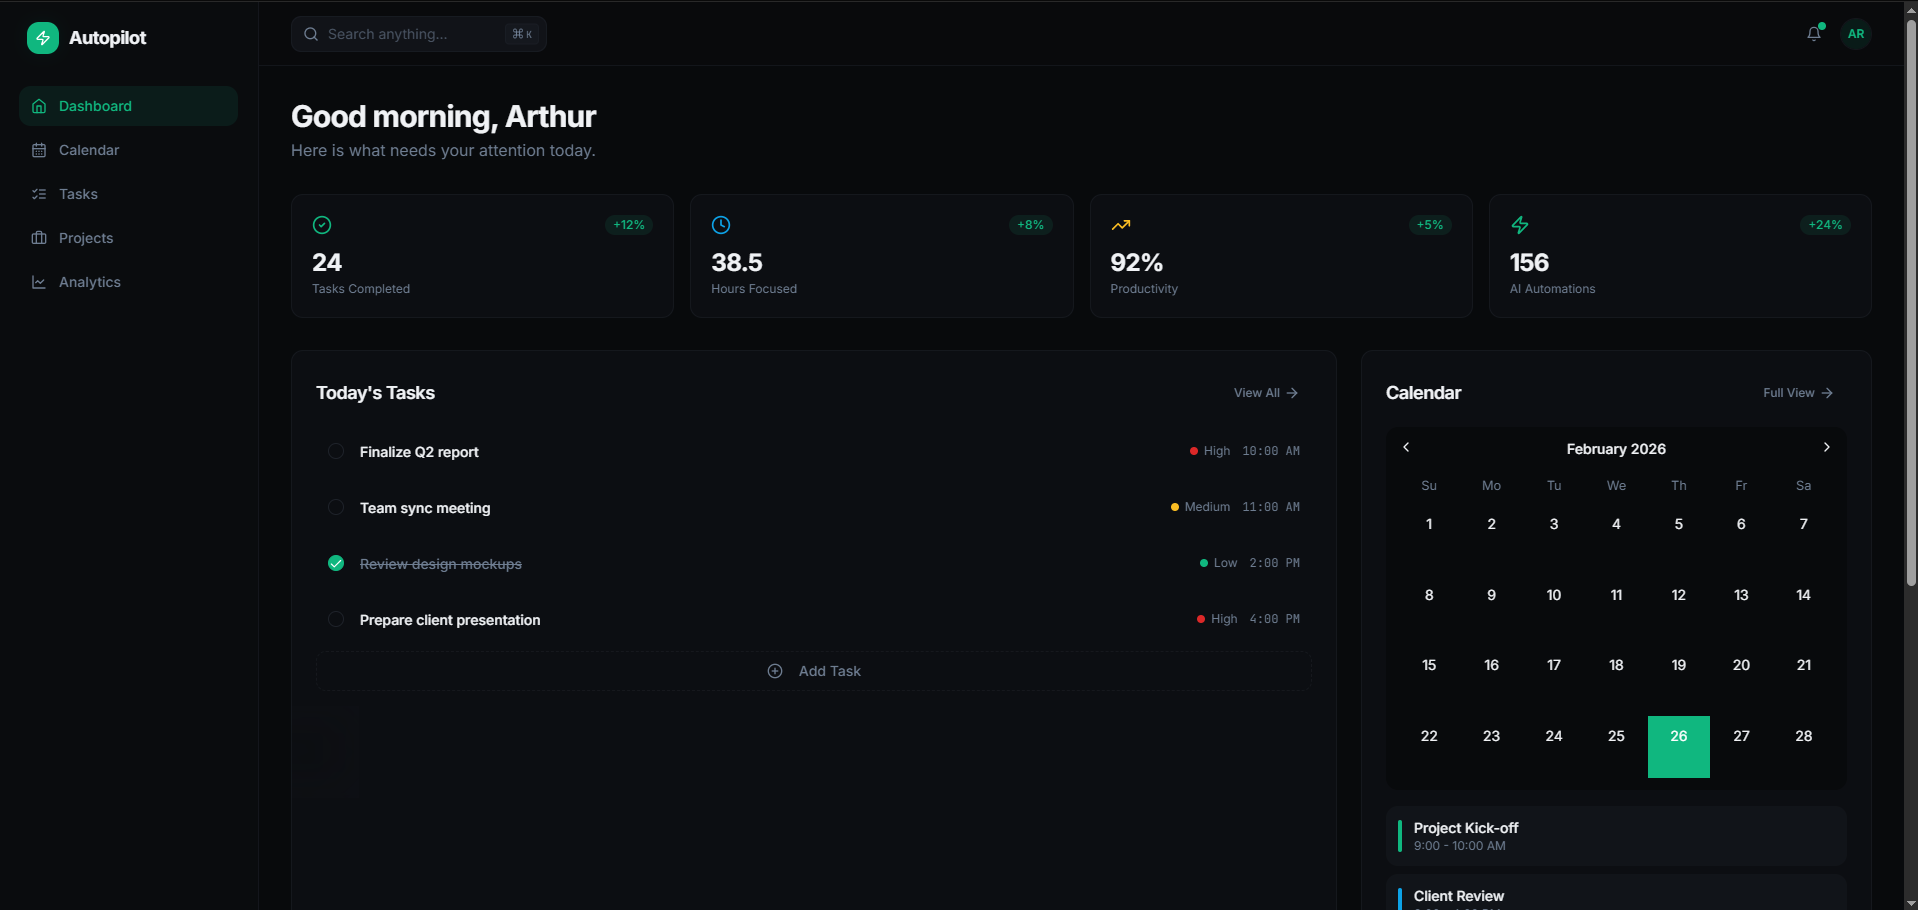
Task: Click the Autopilot lightning bolt logo
Action: (42, 38)
